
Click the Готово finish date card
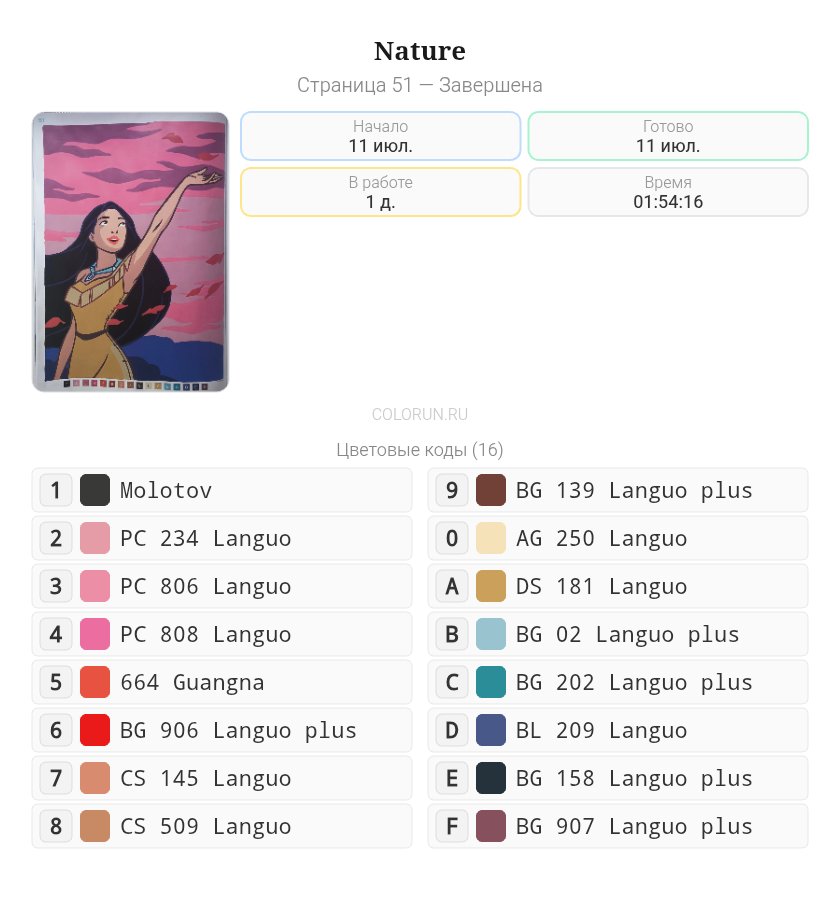(668, 136)
